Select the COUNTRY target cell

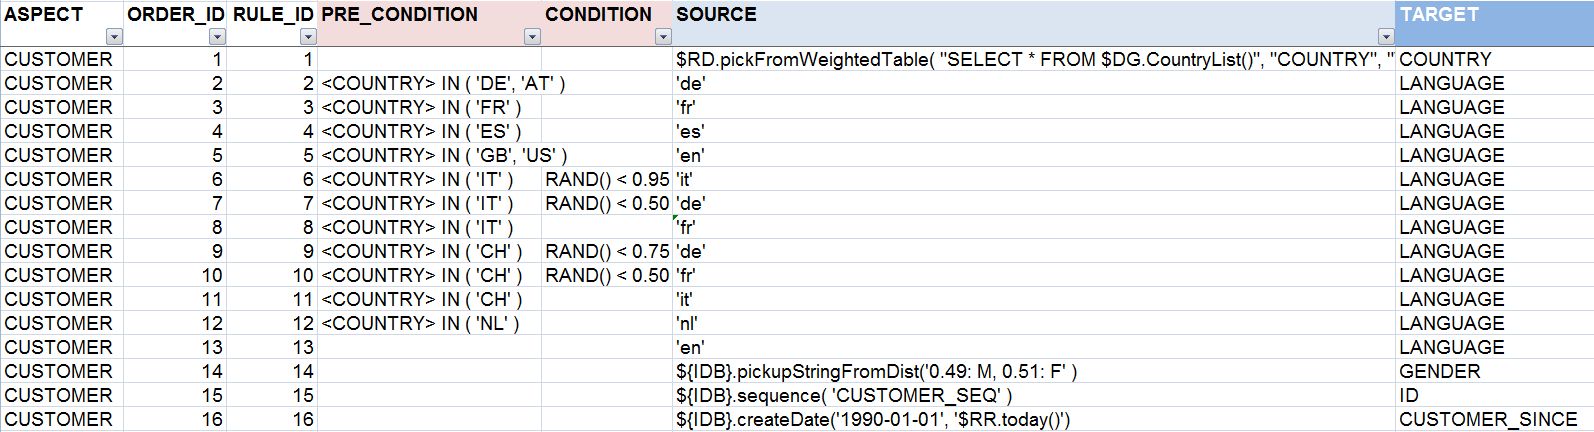coord(1493,59)
